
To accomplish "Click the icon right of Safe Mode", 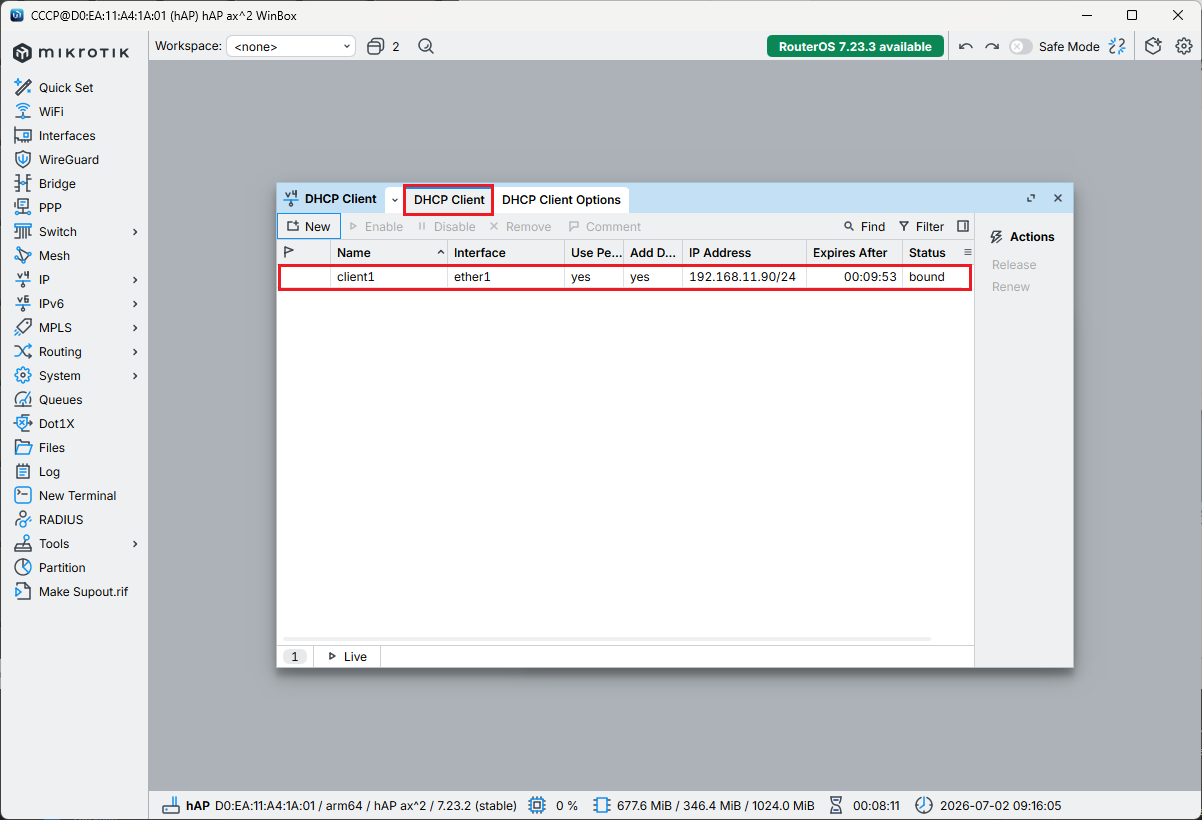I will (1118, 46).
